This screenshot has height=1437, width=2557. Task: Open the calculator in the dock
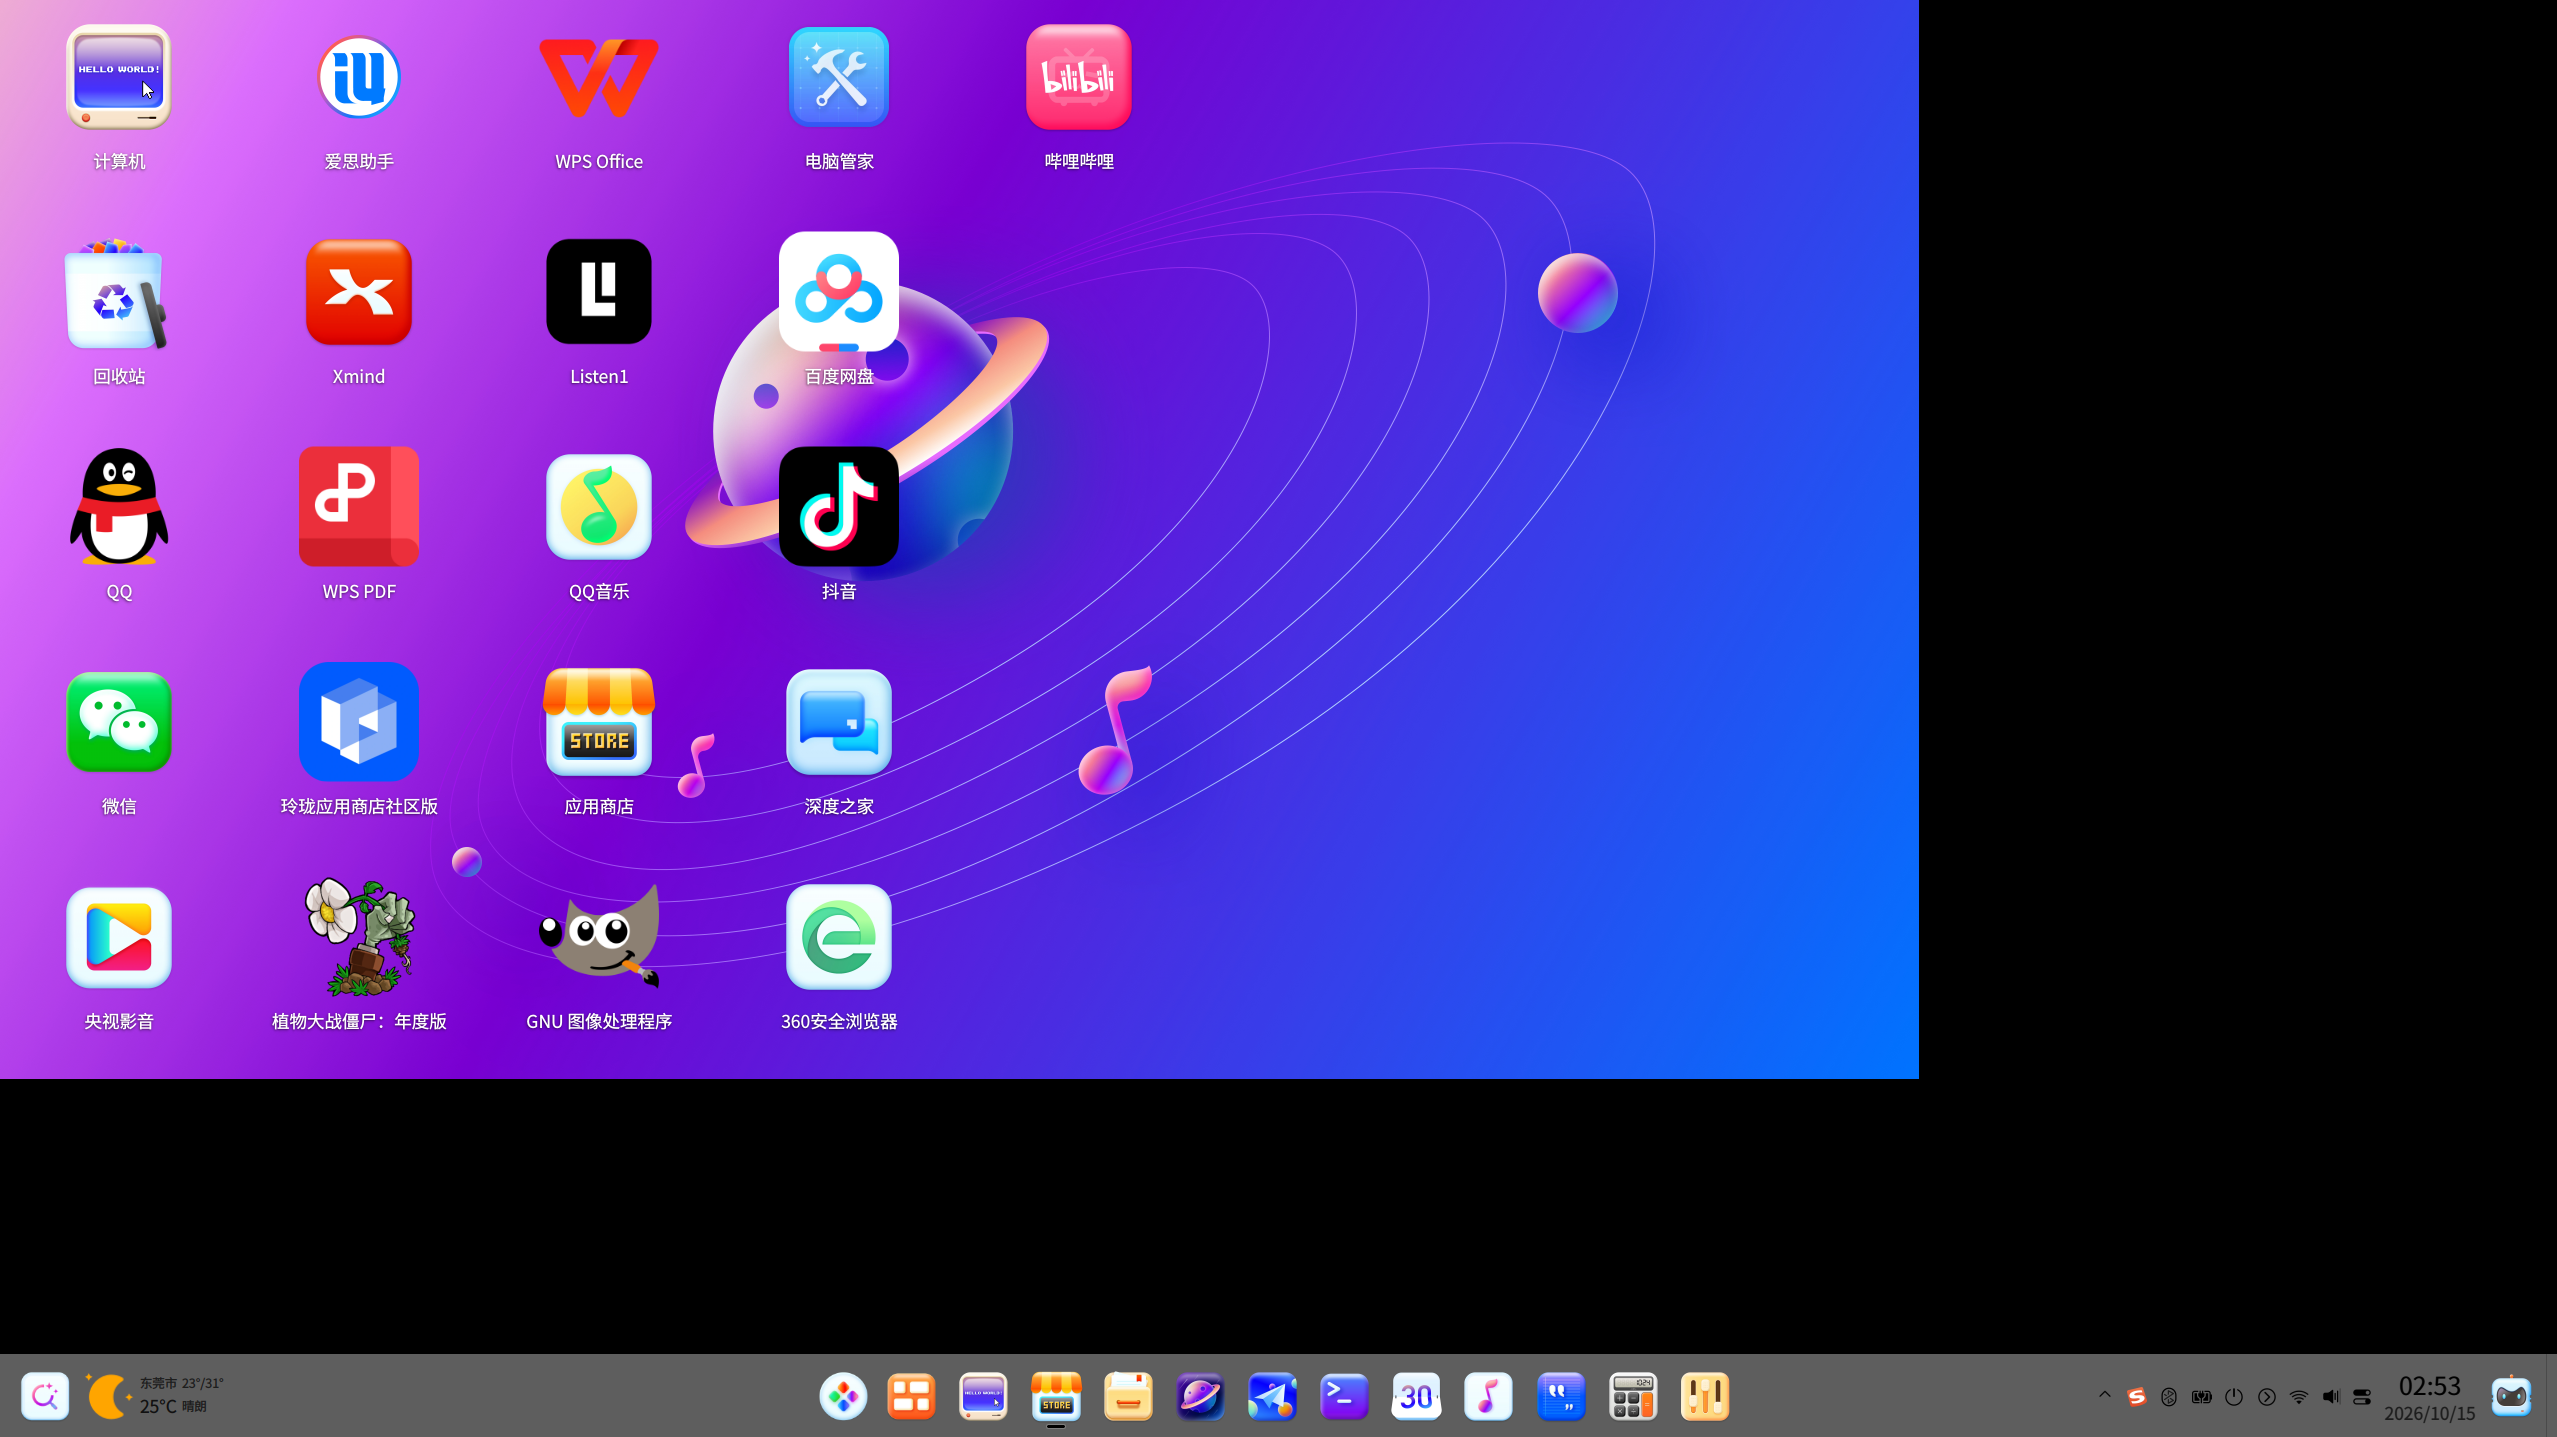click(x=1632, y=1396)
